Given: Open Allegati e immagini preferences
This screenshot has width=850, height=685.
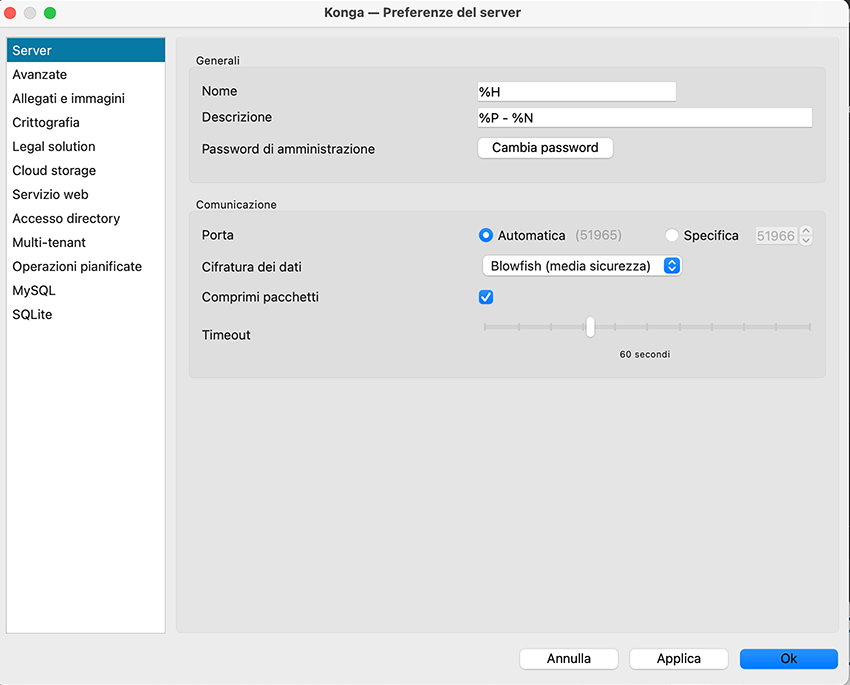Looking at the screenshot, I should [68, 98].
